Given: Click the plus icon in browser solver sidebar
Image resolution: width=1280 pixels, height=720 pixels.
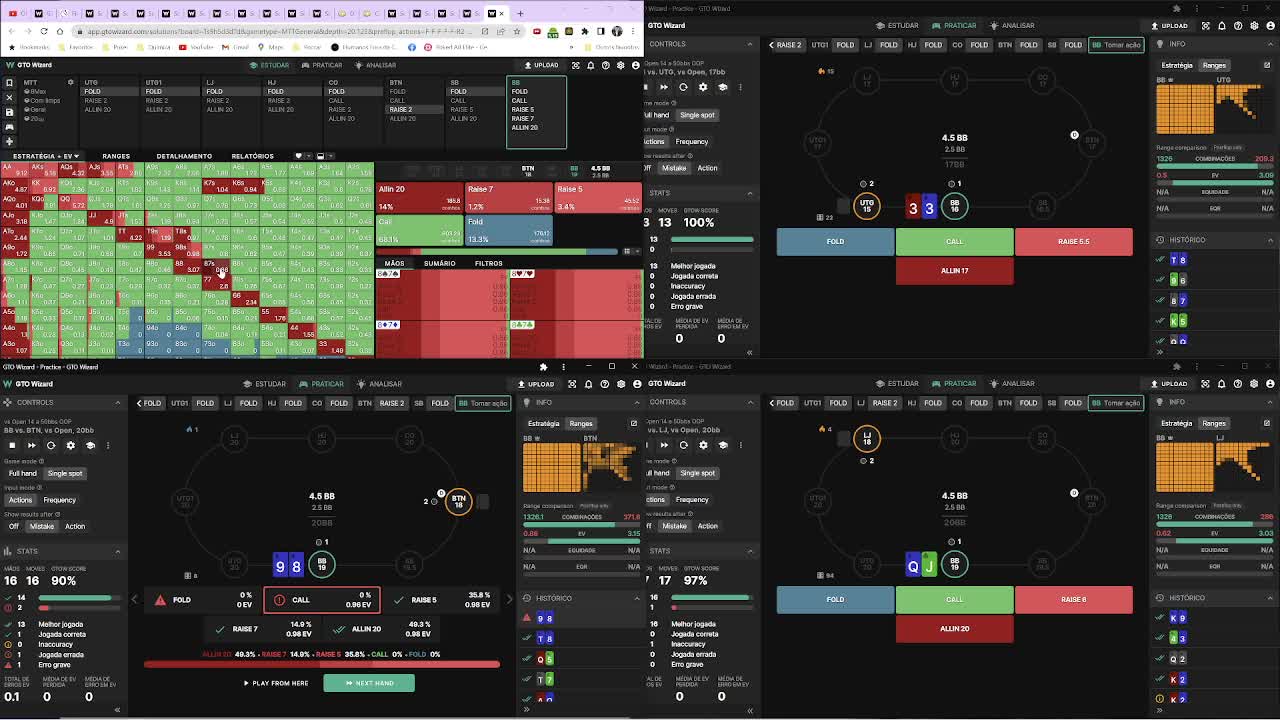Looking at the screenshot, I should tap(9, 141).
